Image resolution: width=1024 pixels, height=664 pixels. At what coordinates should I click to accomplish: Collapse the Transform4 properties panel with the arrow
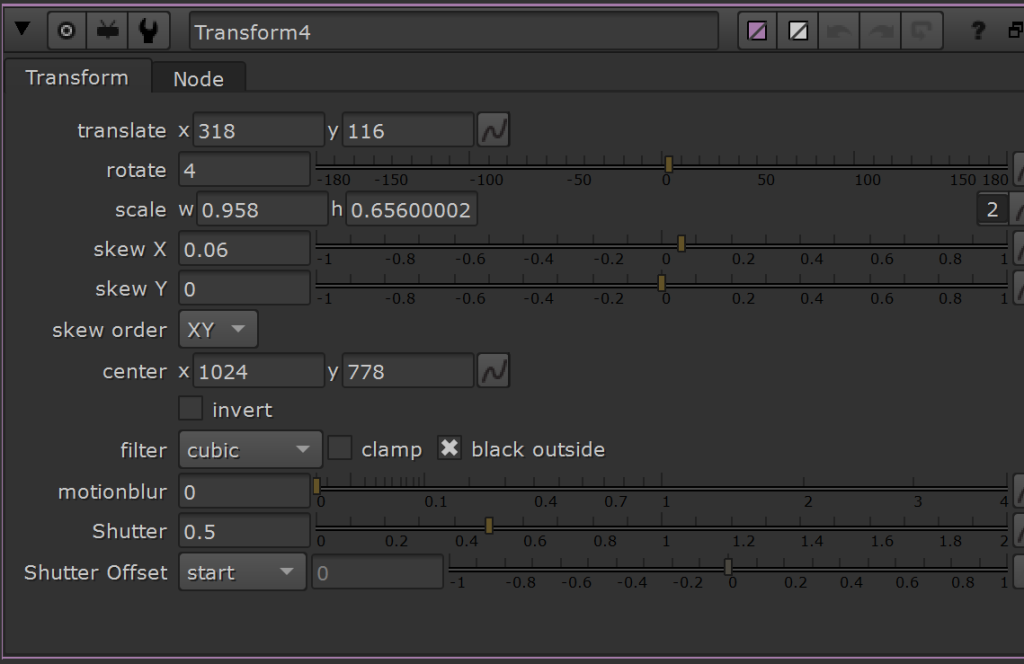tap(22, 29)
